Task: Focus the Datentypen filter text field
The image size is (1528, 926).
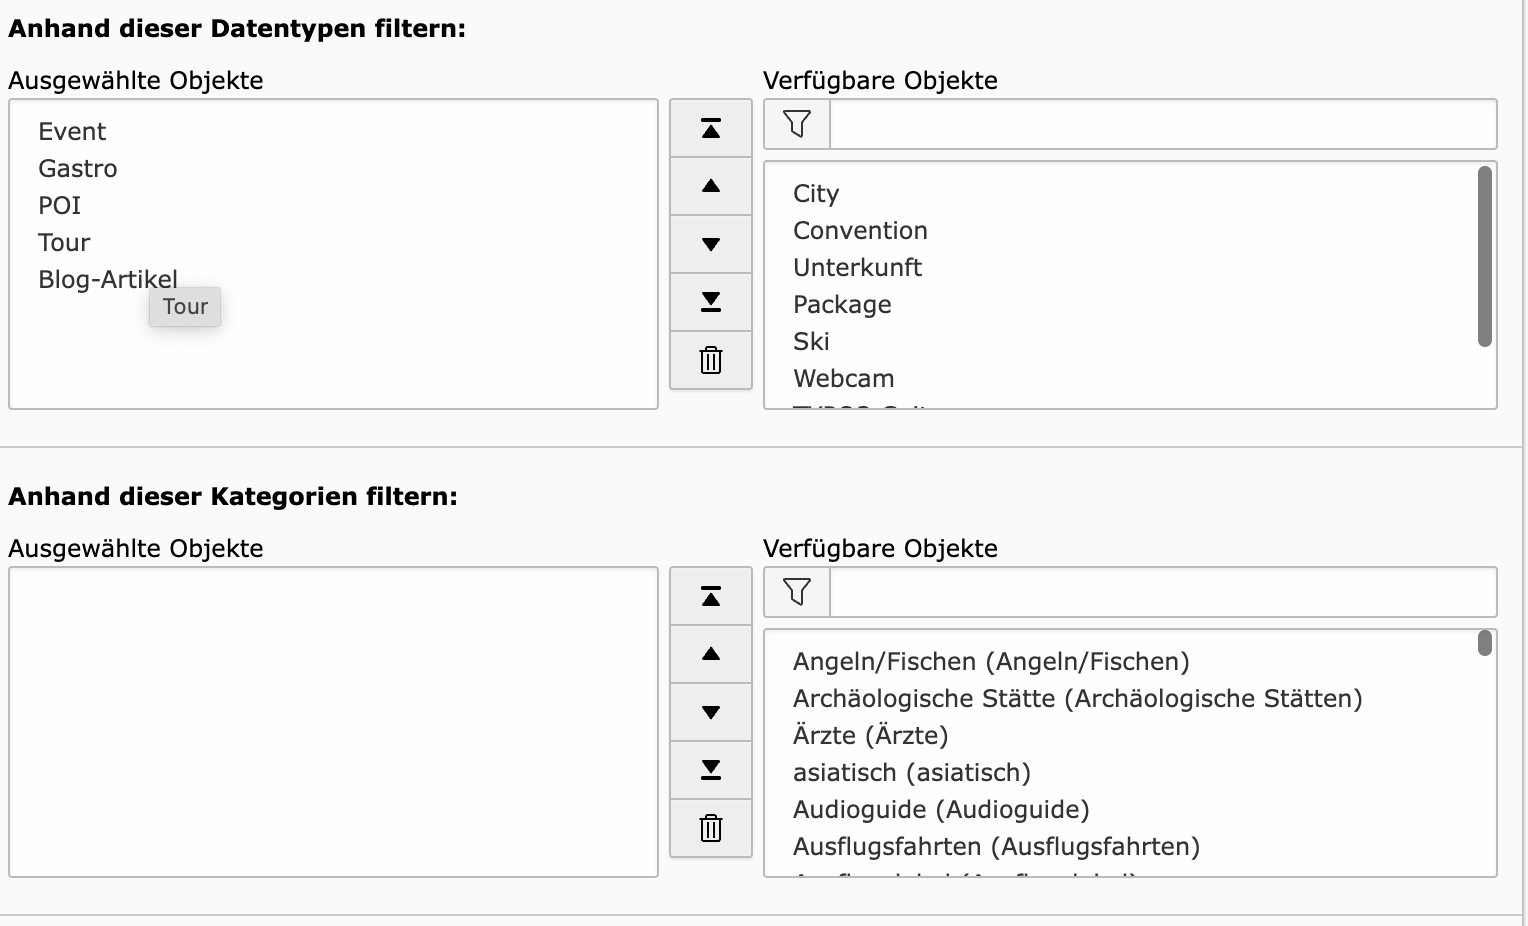Action: (x=1162, y=124)
